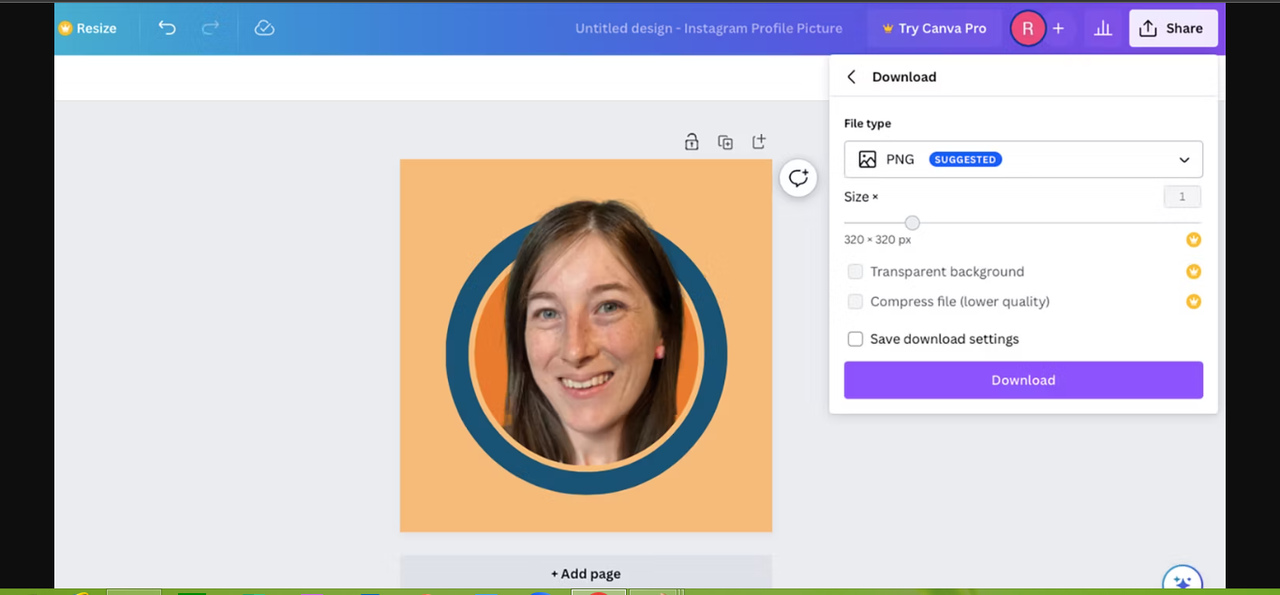Image resolution: width=1280 pixels, height=595 pixels.
Task: Toggle the Compress file checkbox
Action: [855, 302]
